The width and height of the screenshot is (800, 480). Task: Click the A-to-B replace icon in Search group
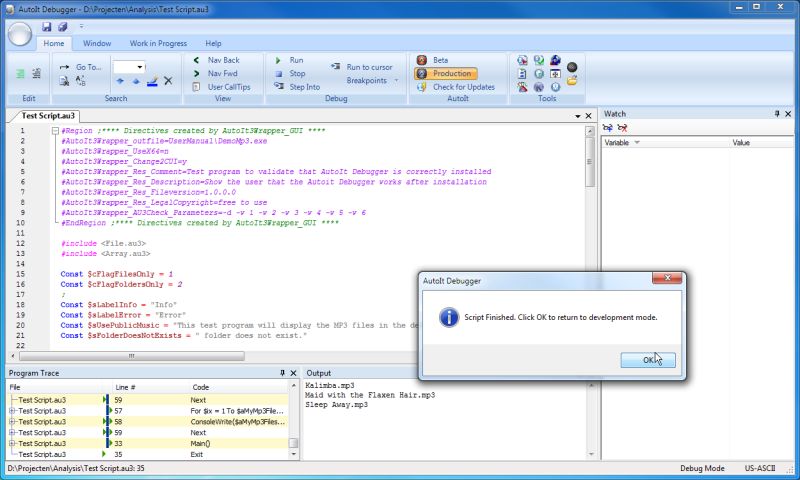coord(81,81)
